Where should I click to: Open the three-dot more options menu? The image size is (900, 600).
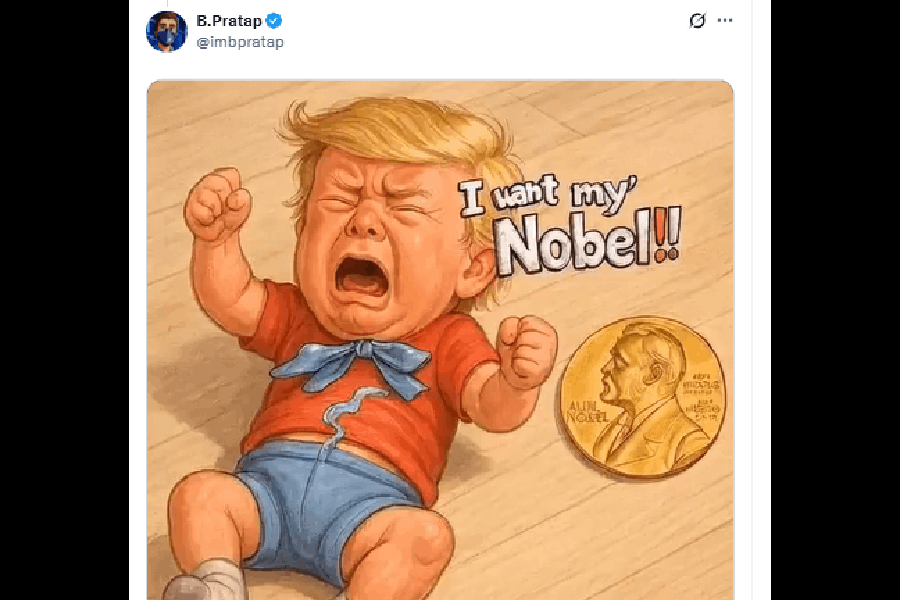[725, 21]
